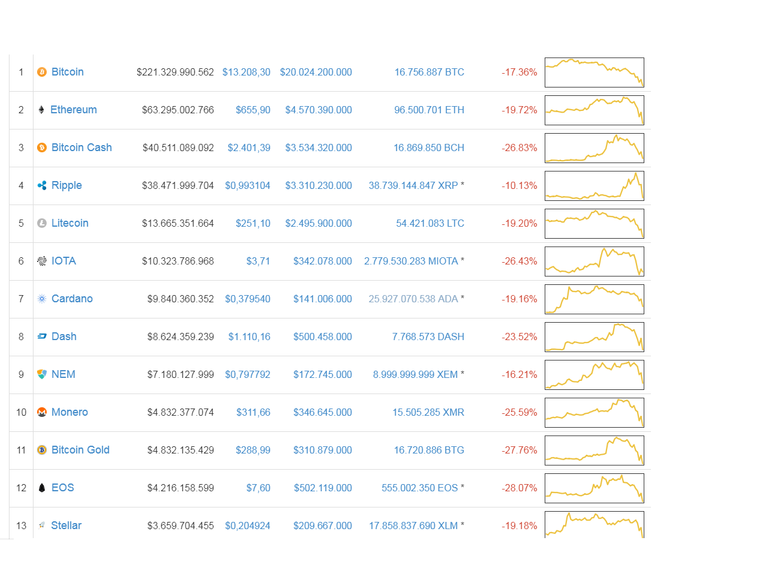Click the Litecoin logo icon
This screenshot has width=768, height=576.
click(x=42, y=223)
